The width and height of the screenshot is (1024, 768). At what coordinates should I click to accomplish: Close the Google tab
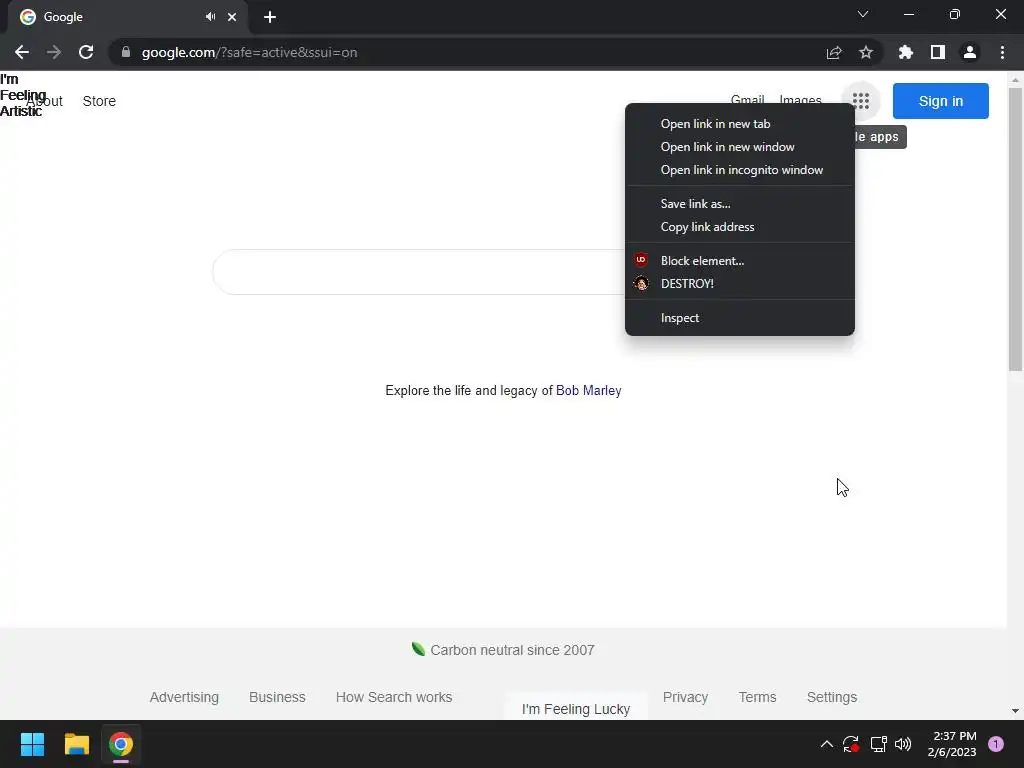pyautogui.click(x=232, y=17)
